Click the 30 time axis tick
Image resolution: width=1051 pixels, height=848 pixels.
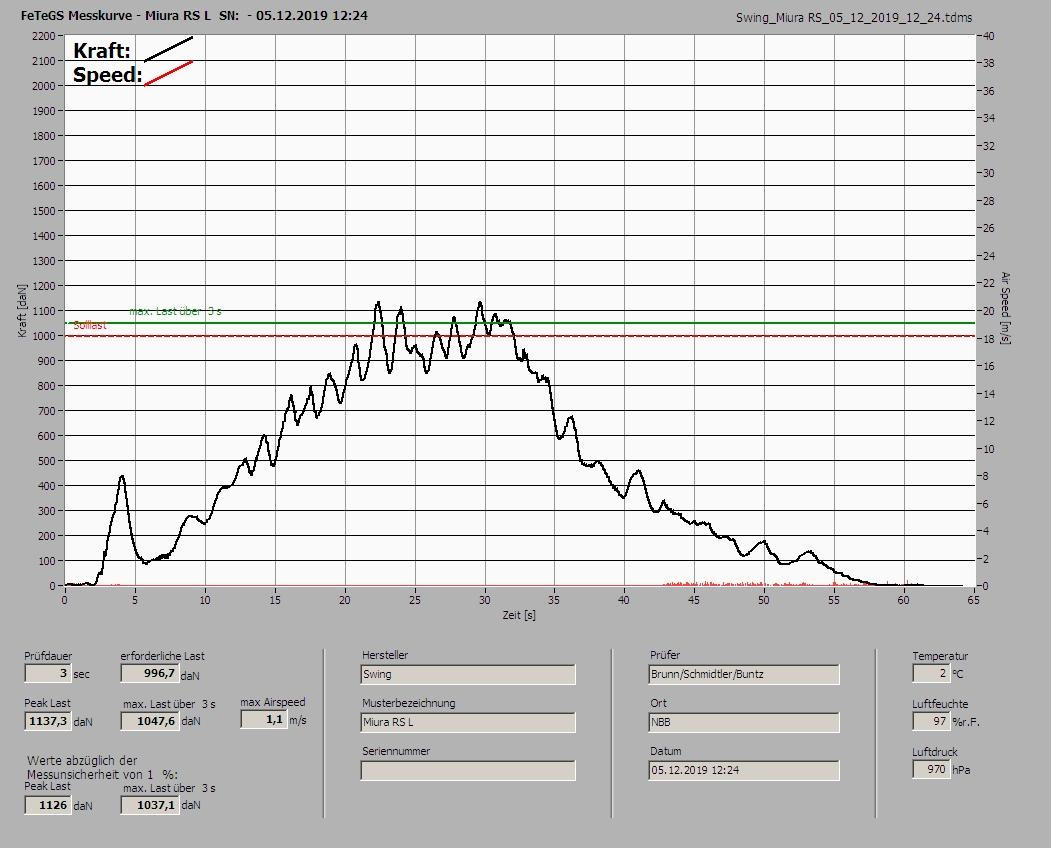(485, 600)
